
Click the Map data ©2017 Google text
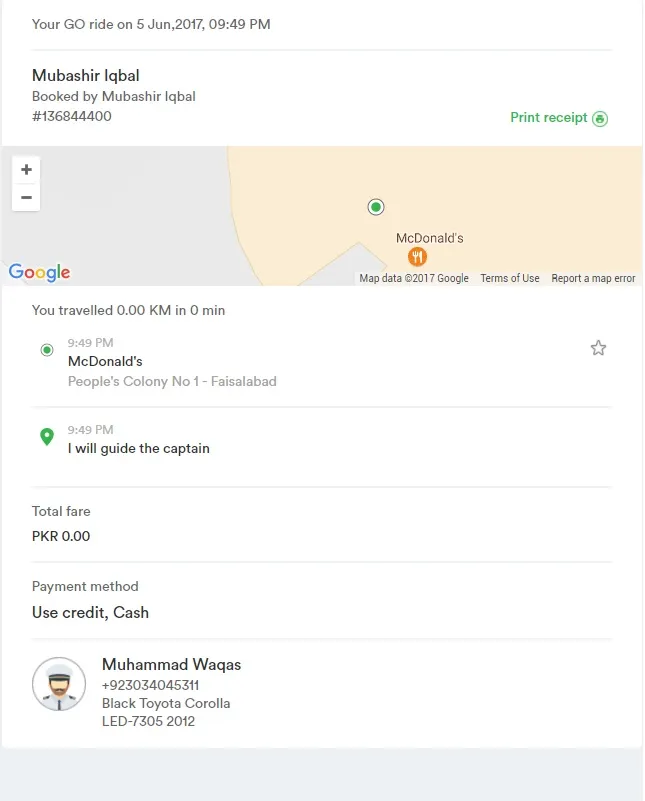click(414, 278)
